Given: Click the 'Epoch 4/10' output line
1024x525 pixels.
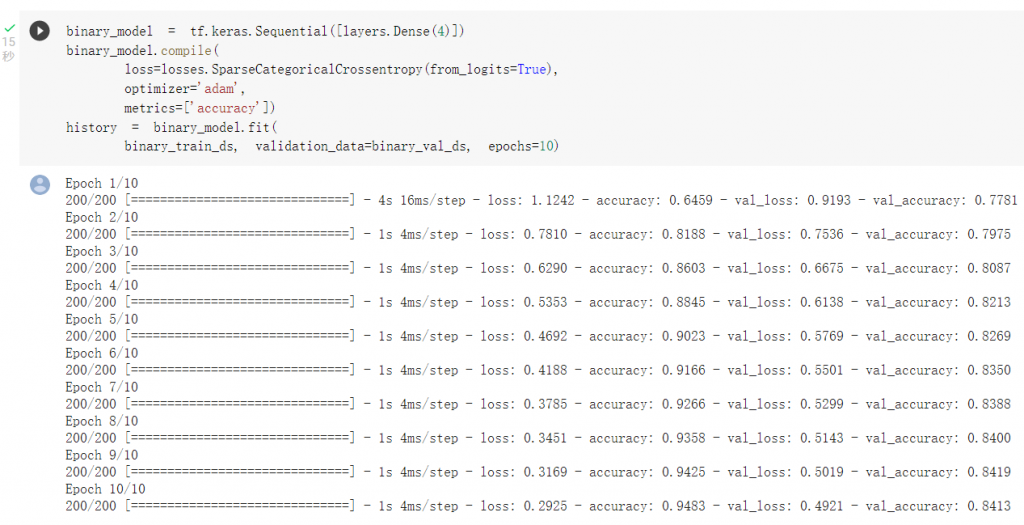Looking at the screenshot, I should tap(102, 285).
